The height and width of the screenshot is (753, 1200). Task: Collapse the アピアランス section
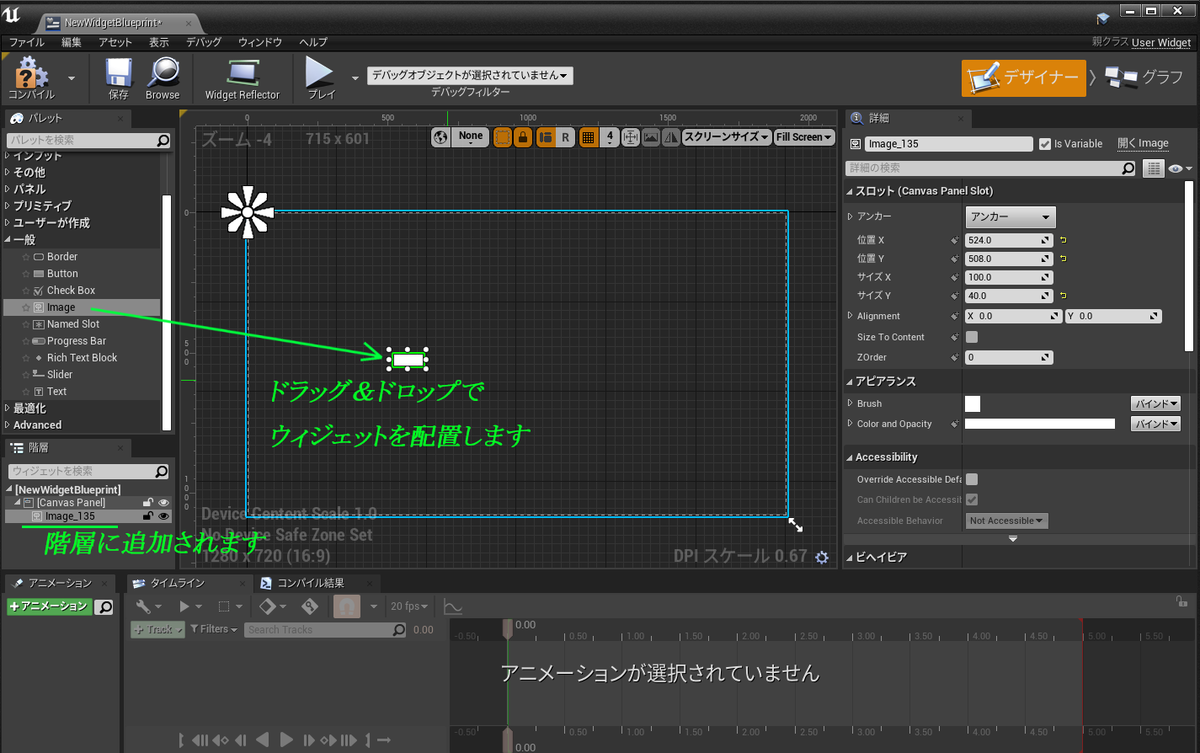pyautogui.click(x=850, y=381)
